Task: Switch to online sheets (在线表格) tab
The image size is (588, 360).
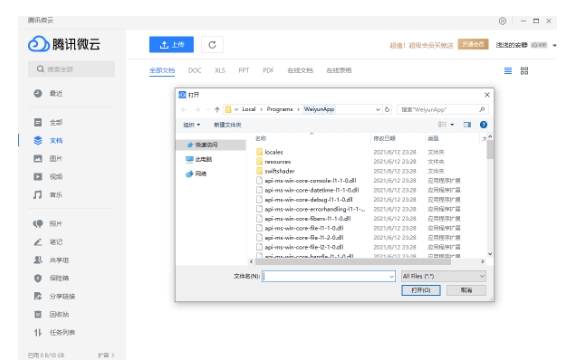Action: pos(339,70)
